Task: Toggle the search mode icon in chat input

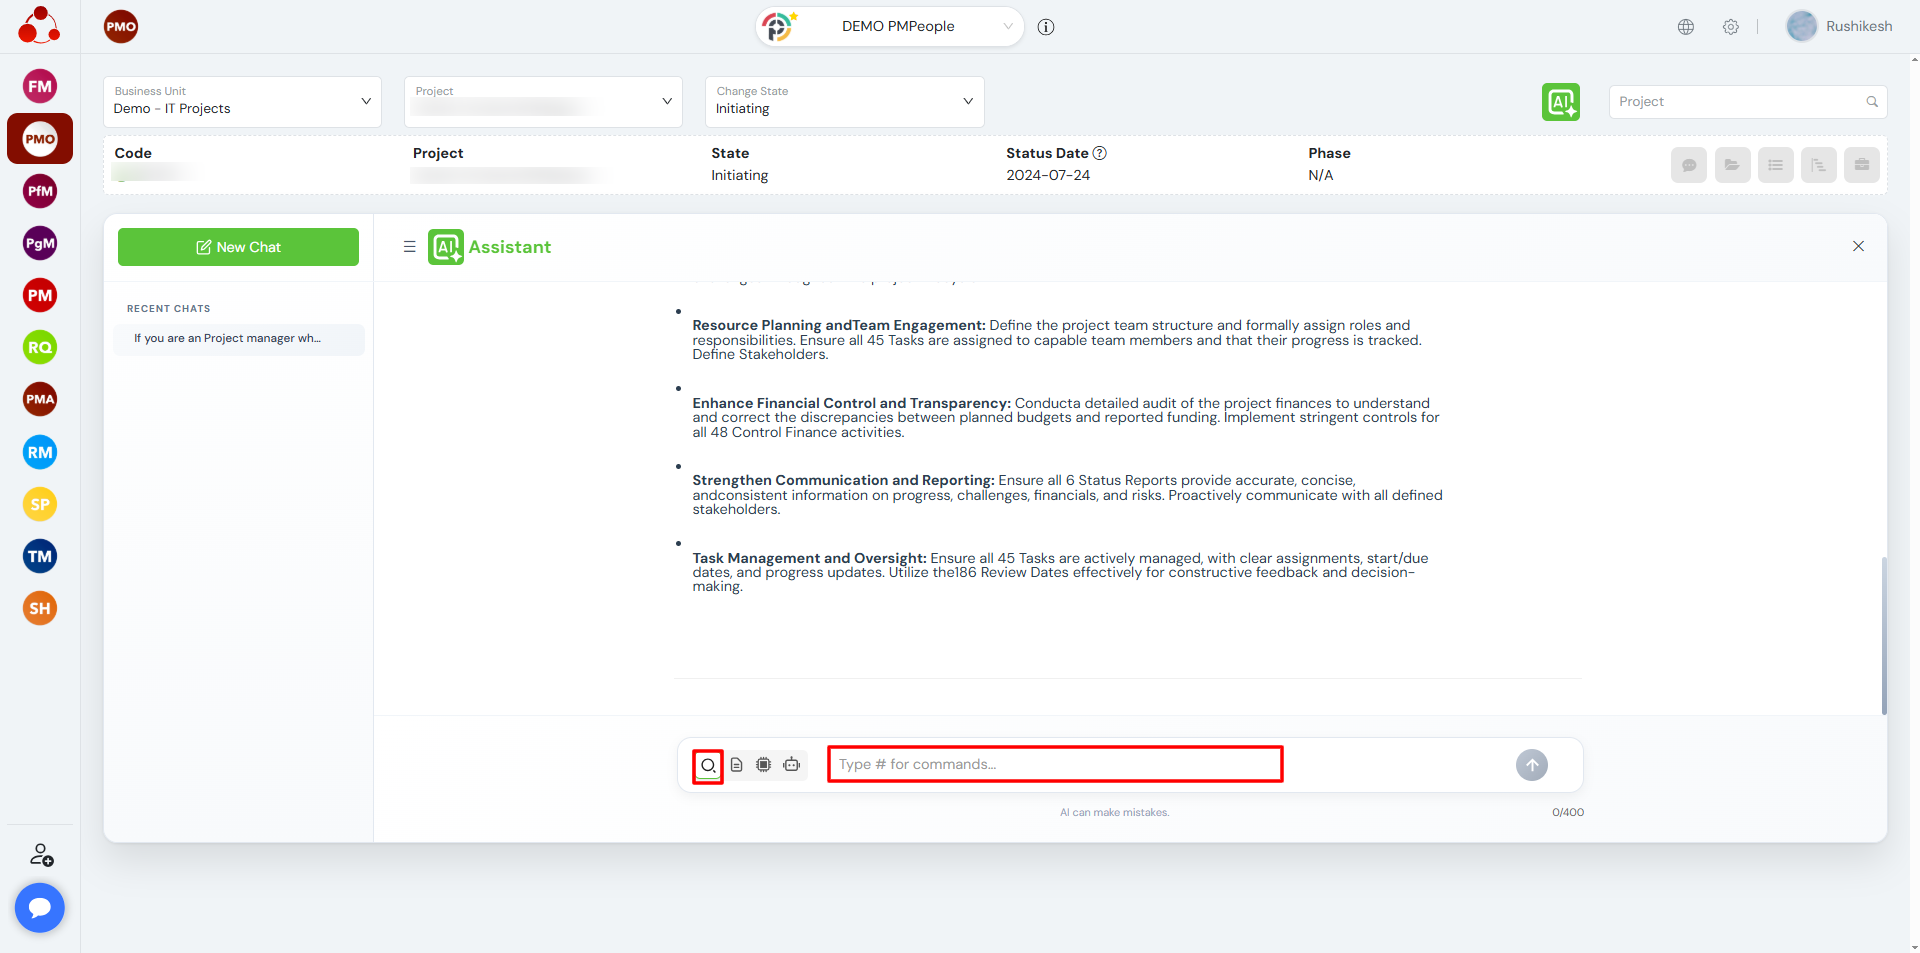Action: coord(708,766)
